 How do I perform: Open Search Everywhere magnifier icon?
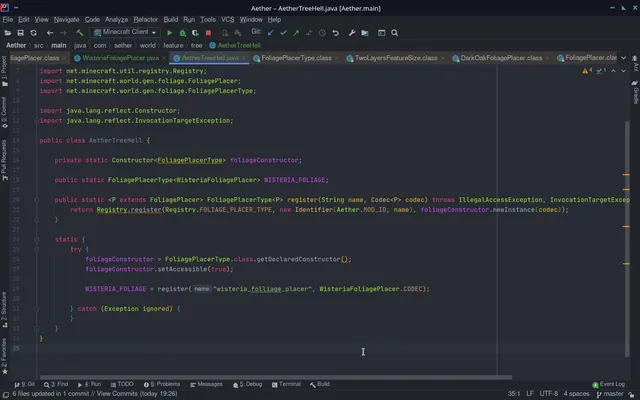click(394, 33)
